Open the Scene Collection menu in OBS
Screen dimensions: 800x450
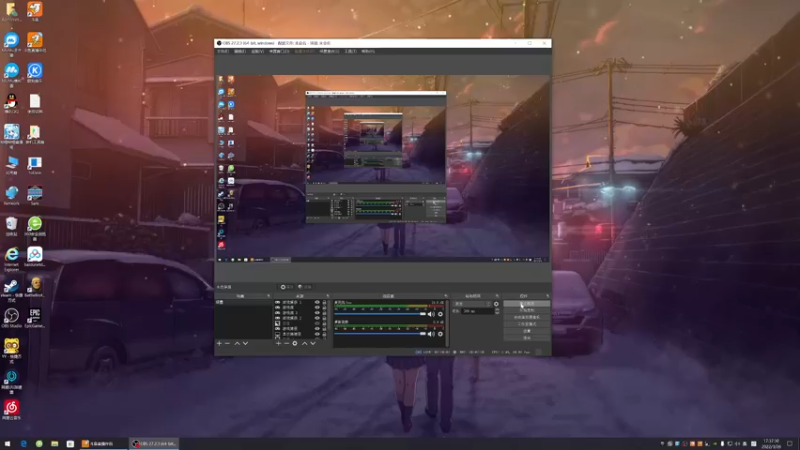[x=329, y=51]
